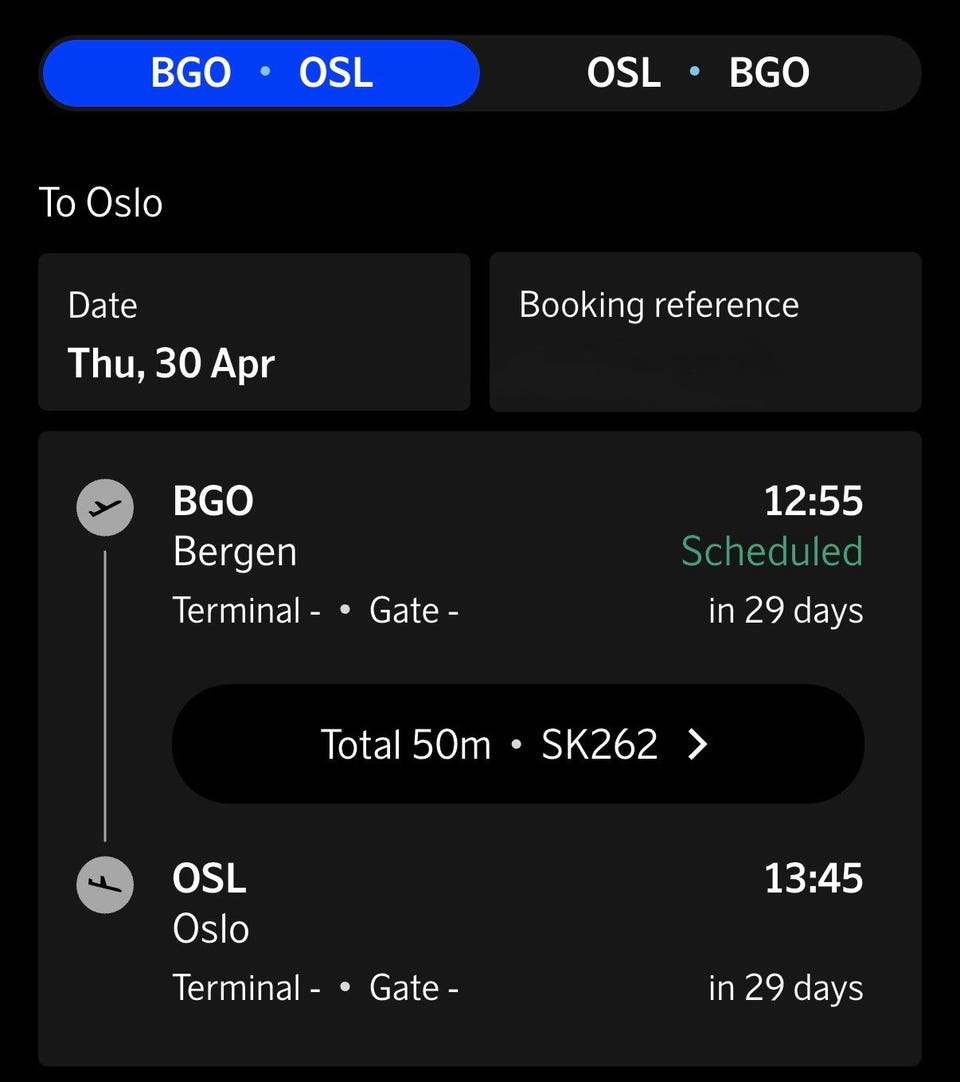This screenshot has width=960, height=1082.
Task: Click the 13:45 arrival time
Action: point(814,878)
